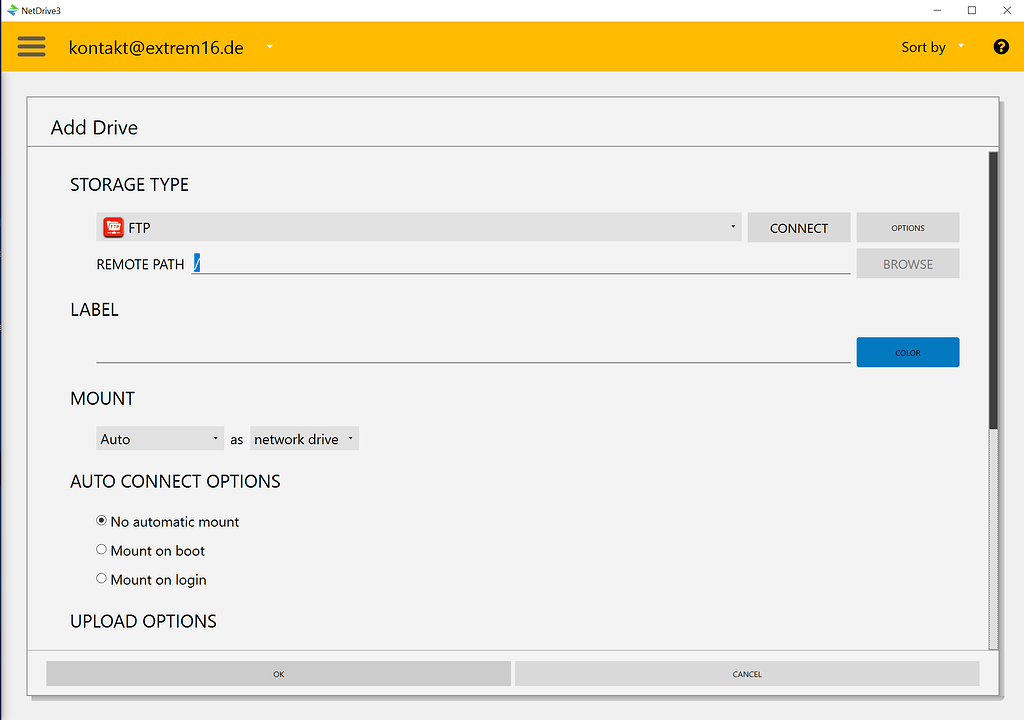The width and height of the screenshot is (1024, 720).
Task: Enable Mount on login
Action: point(101,578)
